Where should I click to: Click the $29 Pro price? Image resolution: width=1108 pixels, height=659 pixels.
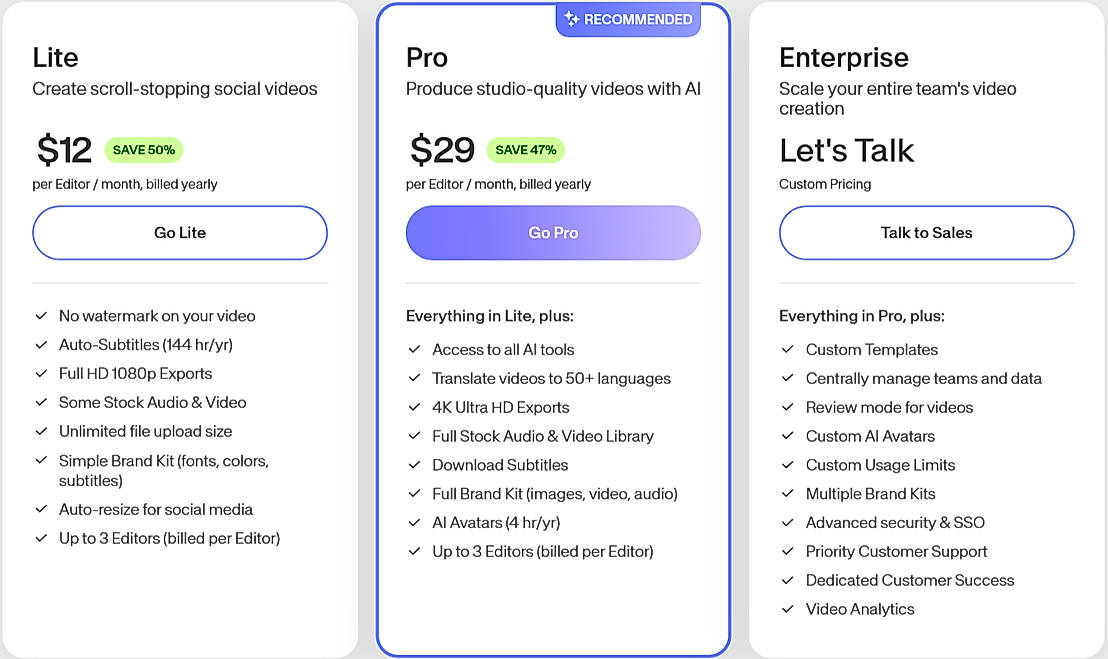pos(442,150)
